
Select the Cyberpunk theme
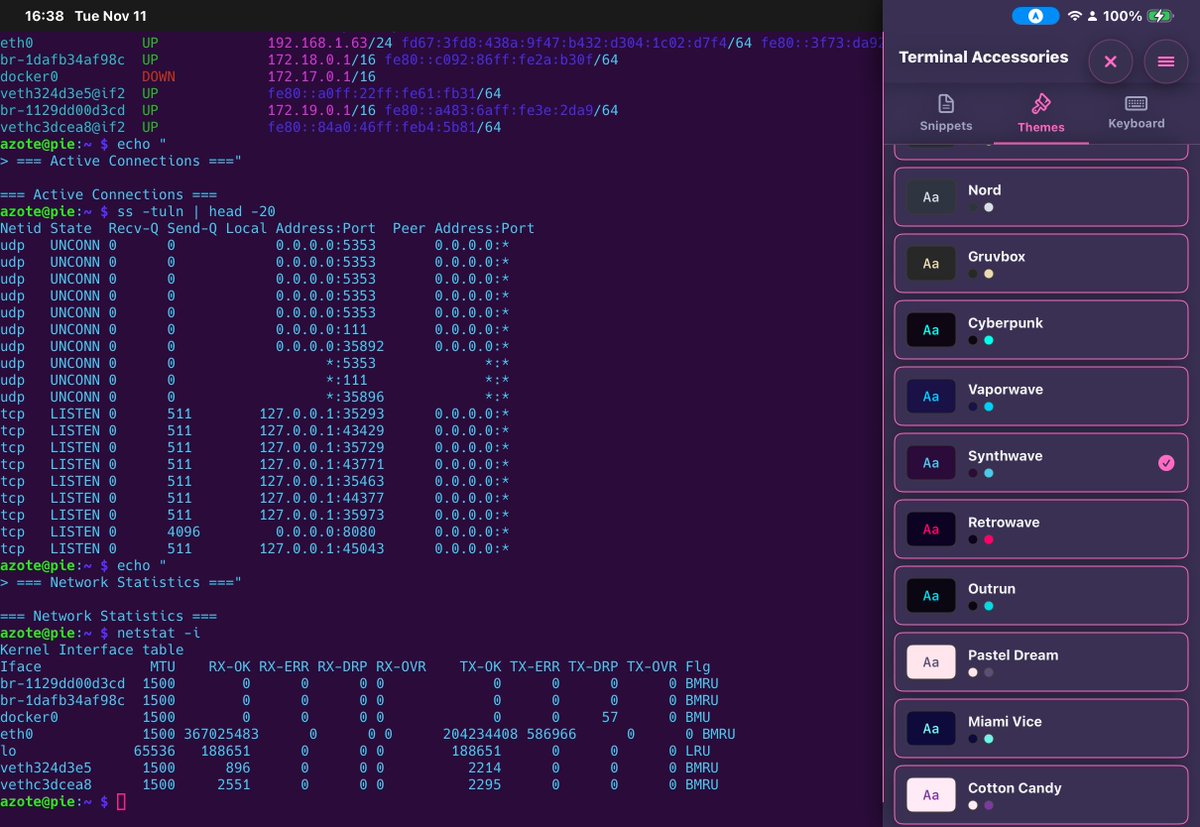[x=1041, y=330]
